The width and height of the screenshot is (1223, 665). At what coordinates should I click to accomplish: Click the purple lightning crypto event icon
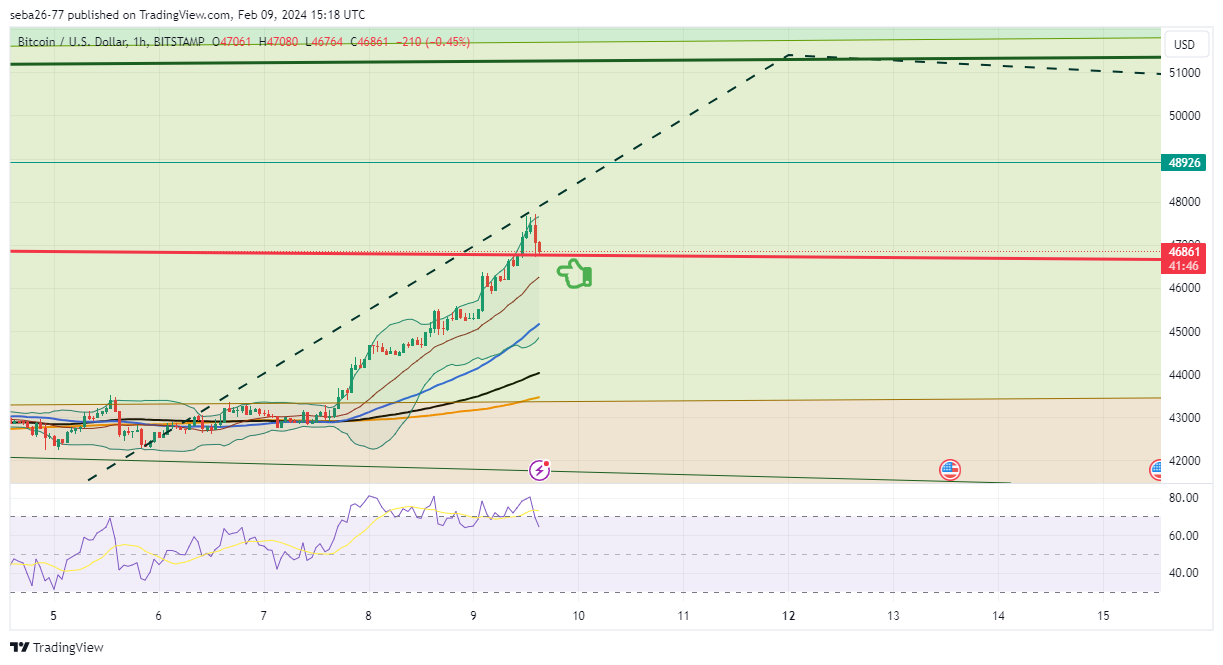[x=538, y=469]
